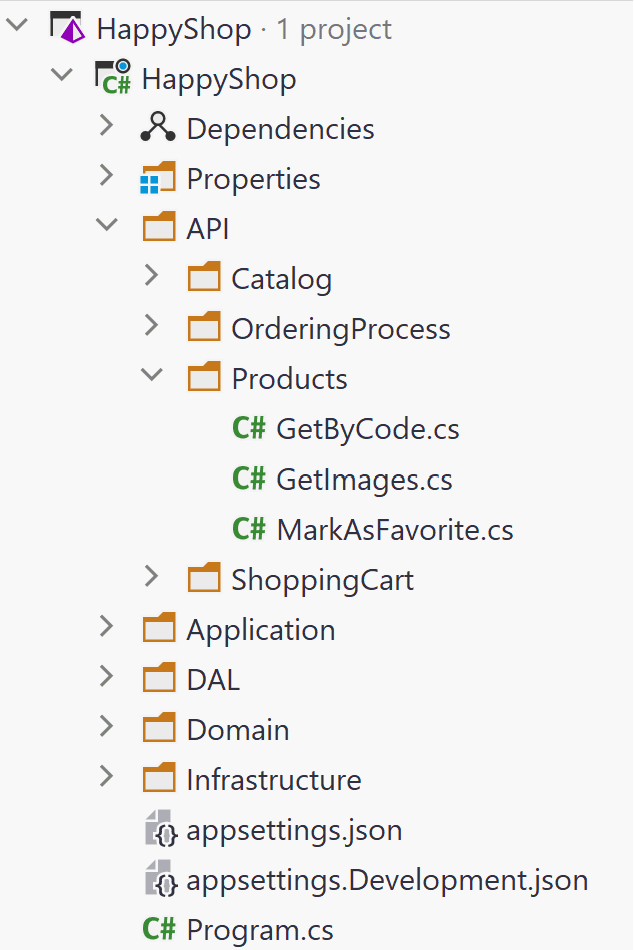Expand the Application folder
The height and width of the screenshot is (950, 634).
click(107, 626)
